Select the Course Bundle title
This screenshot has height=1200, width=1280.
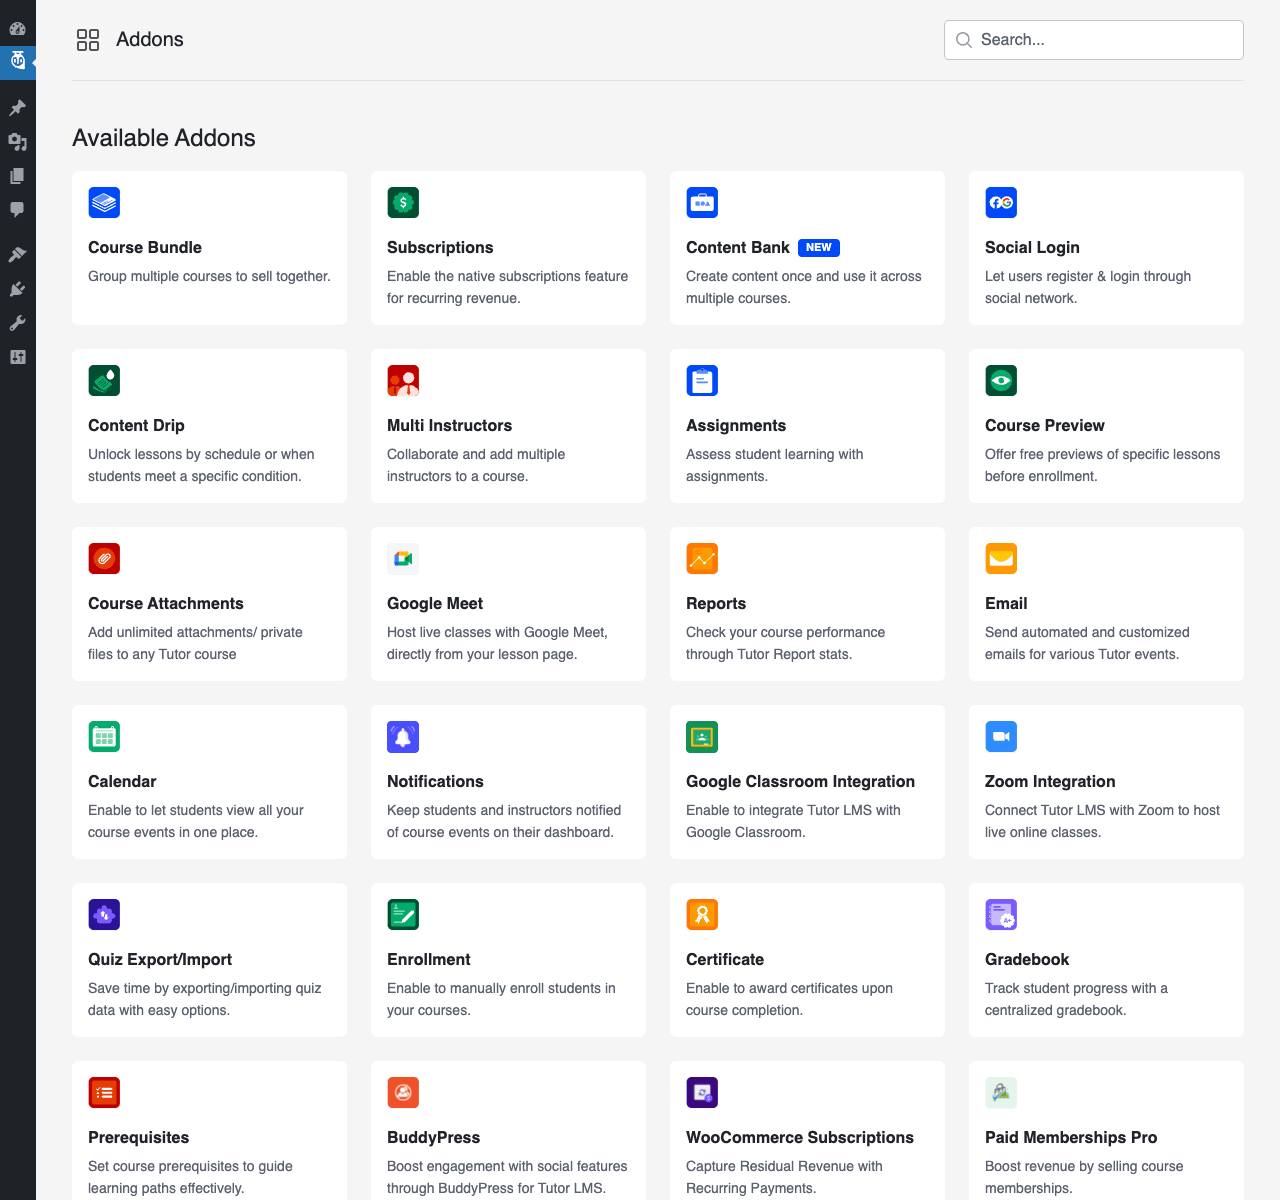coord(145,247)
